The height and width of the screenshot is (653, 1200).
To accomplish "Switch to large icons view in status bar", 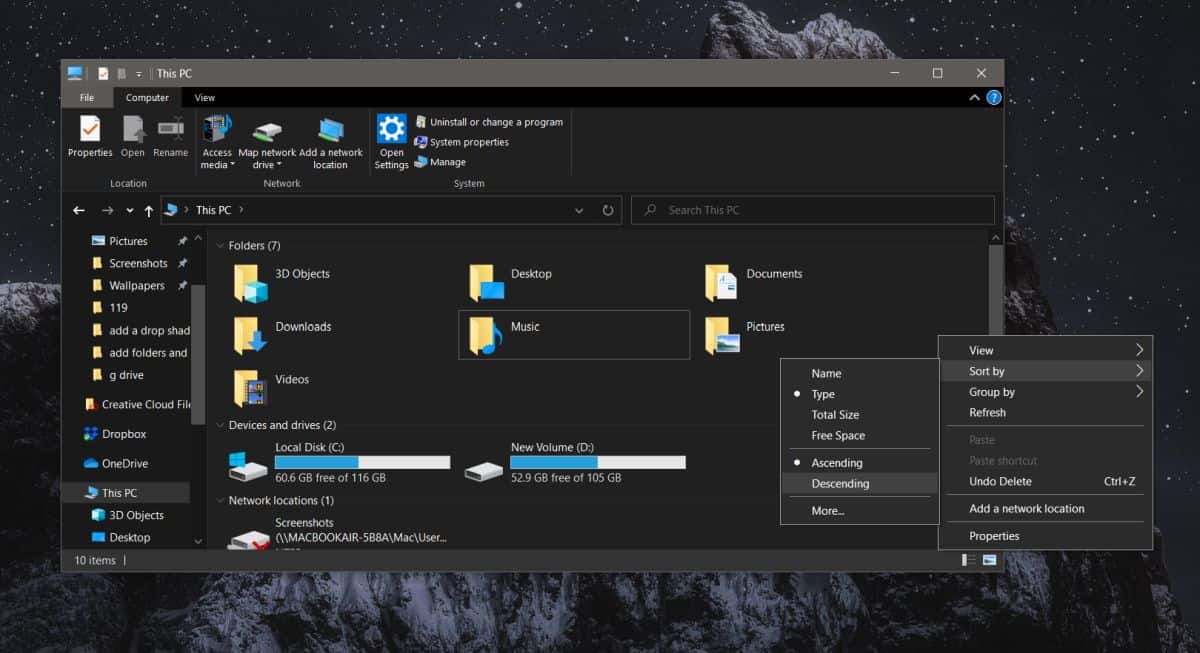I will tap(989, 560).
